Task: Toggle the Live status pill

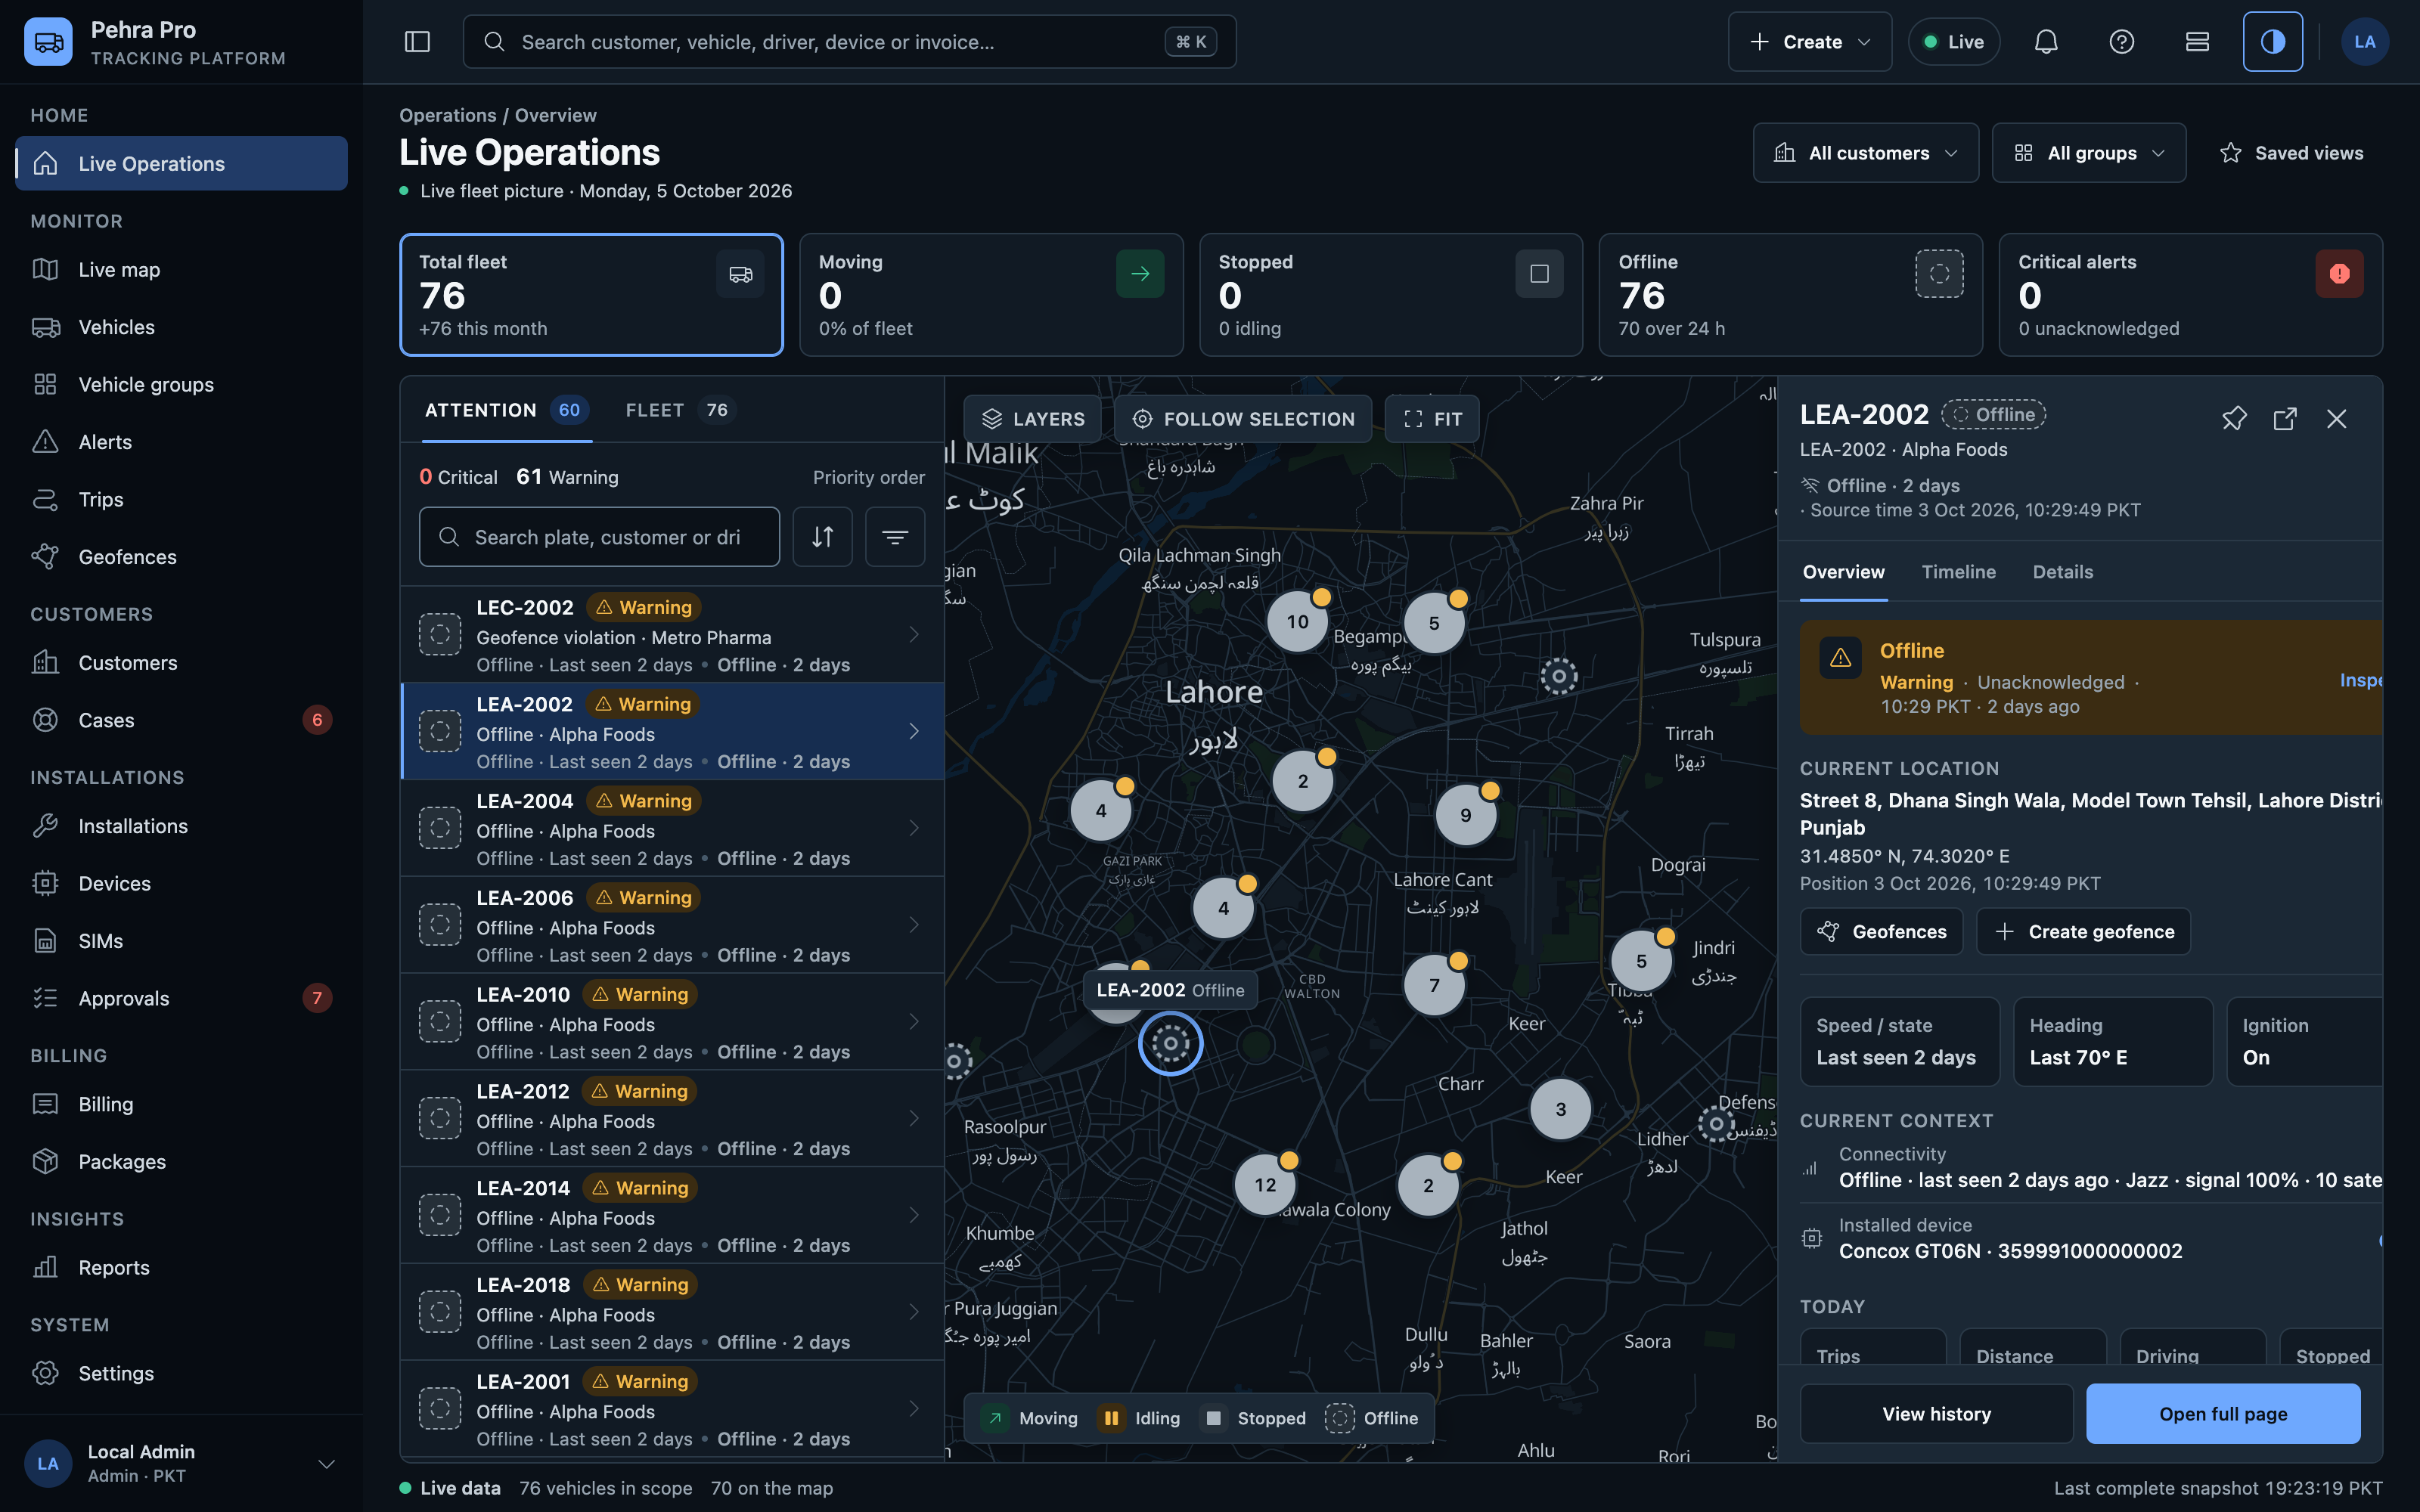Action: 1953,42
